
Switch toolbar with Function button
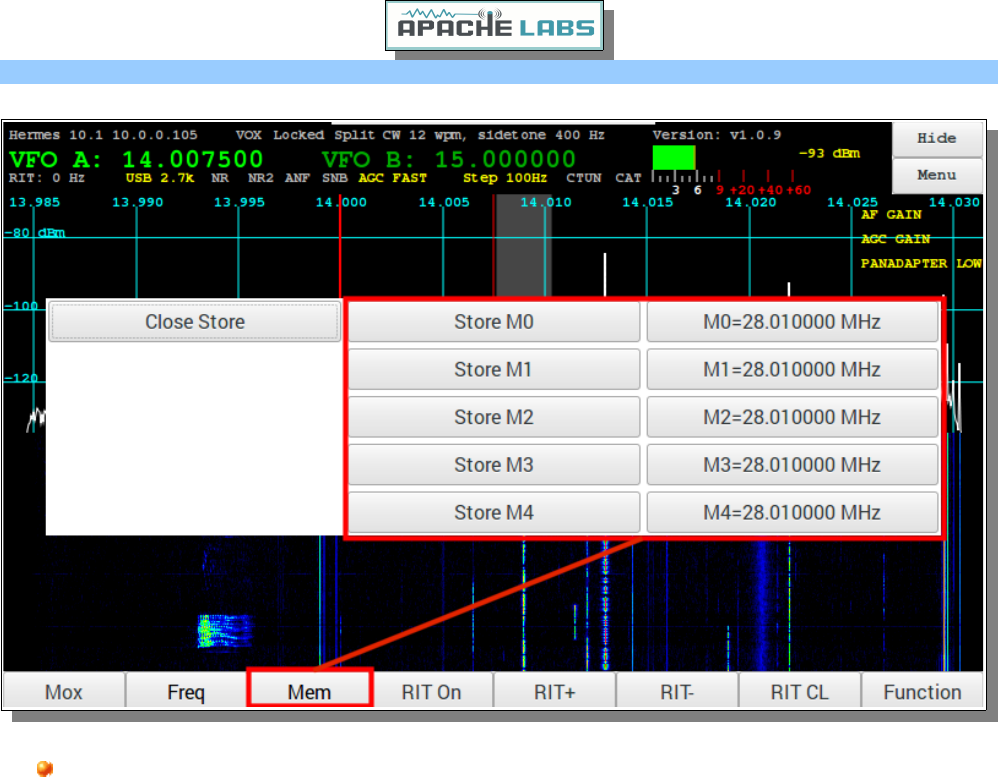coord(923,691)
